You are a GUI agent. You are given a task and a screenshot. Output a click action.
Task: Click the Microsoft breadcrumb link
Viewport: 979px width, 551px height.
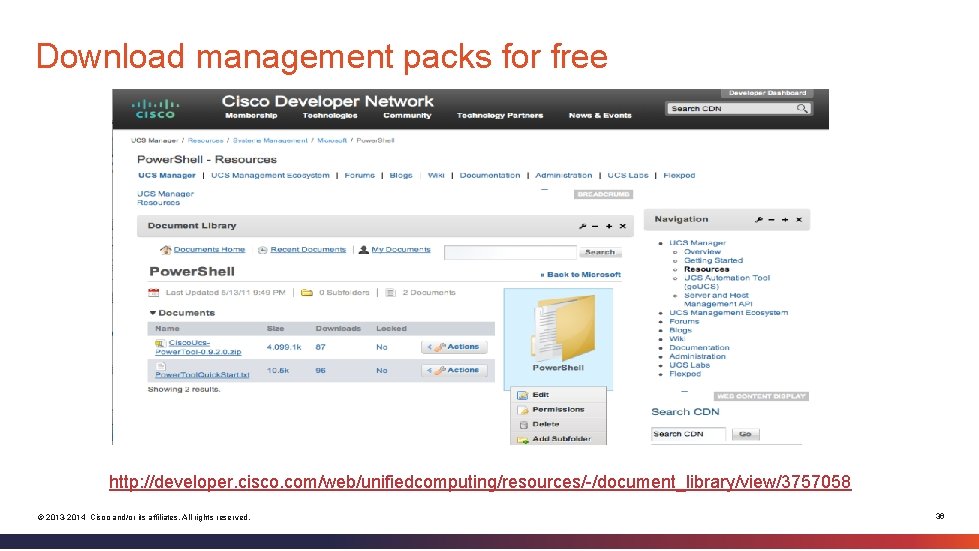point(332,140)
